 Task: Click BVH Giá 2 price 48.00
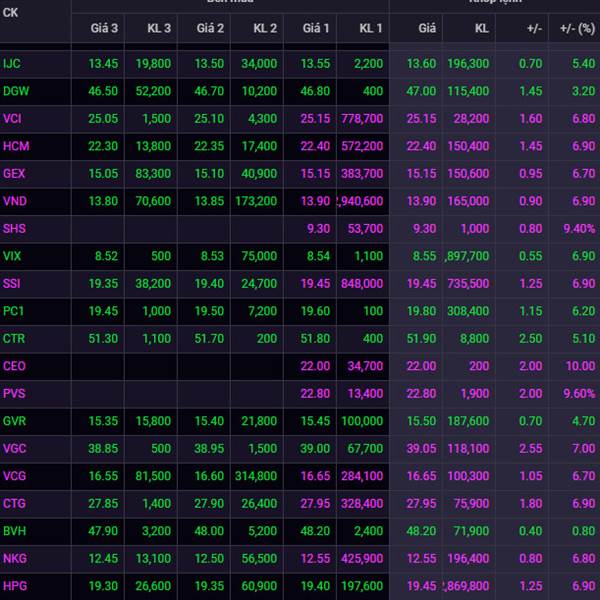coord(209,531)
